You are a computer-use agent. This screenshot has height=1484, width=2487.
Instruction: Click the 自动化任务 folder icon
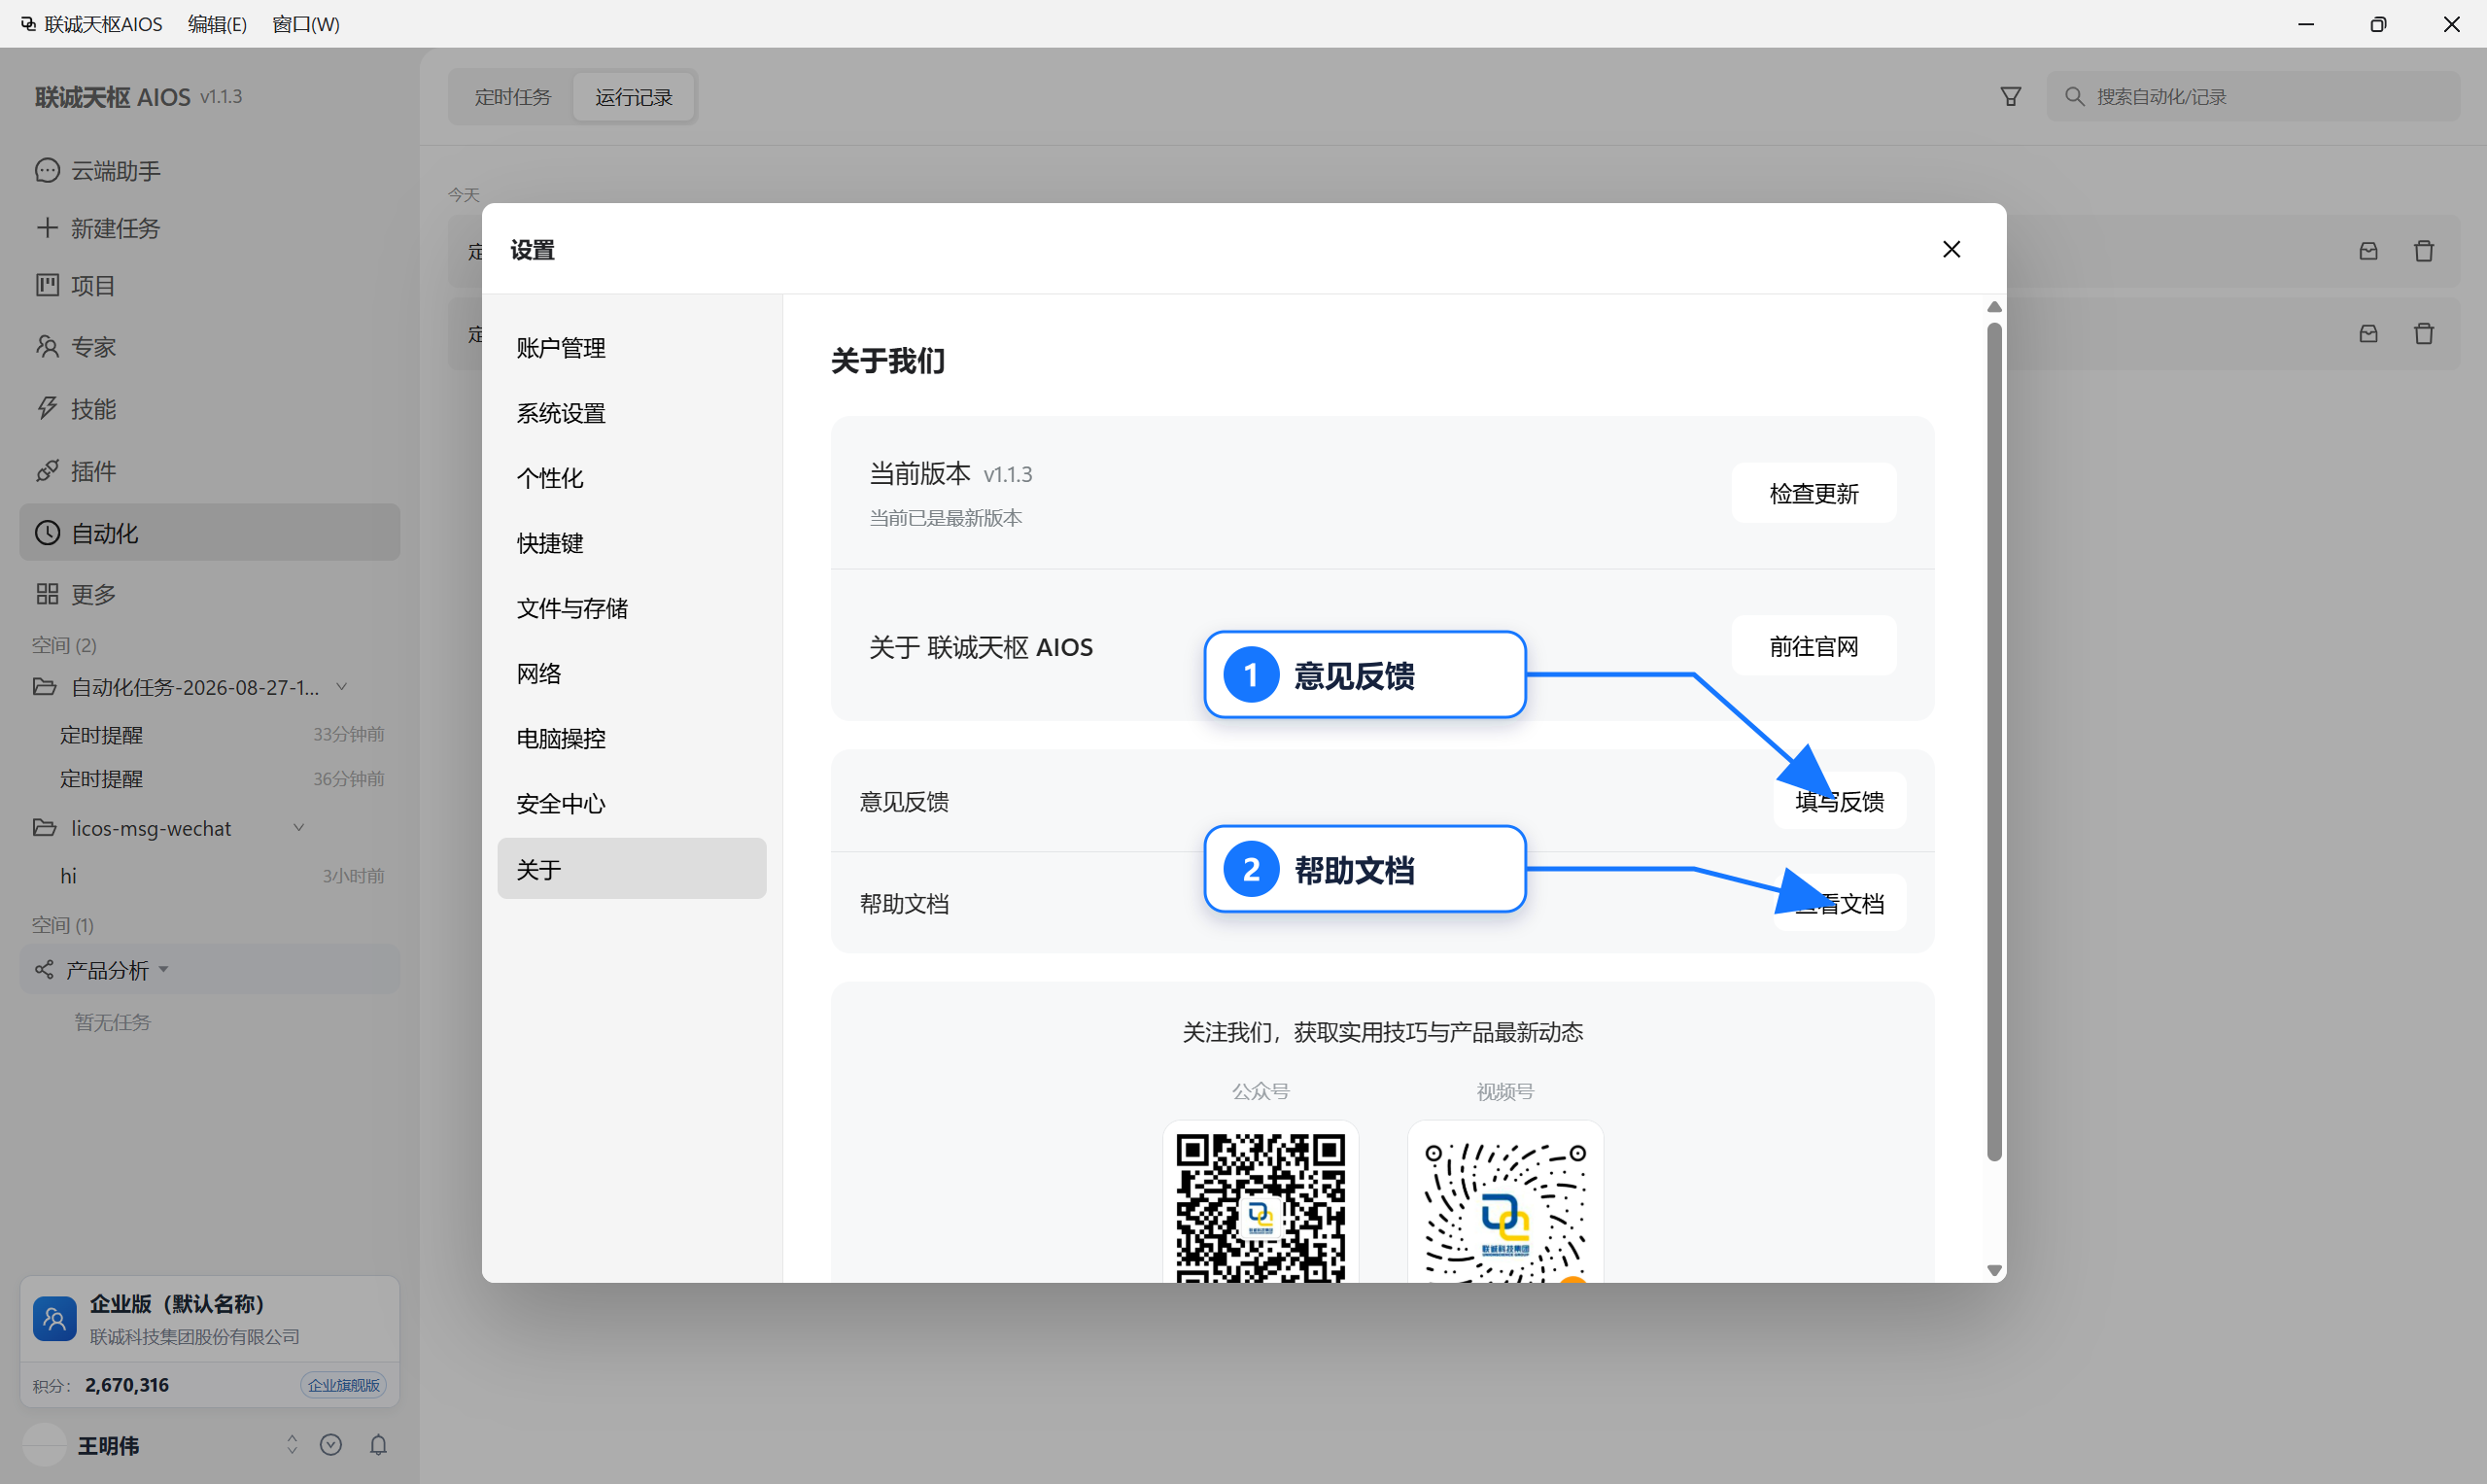coord(44,687)
